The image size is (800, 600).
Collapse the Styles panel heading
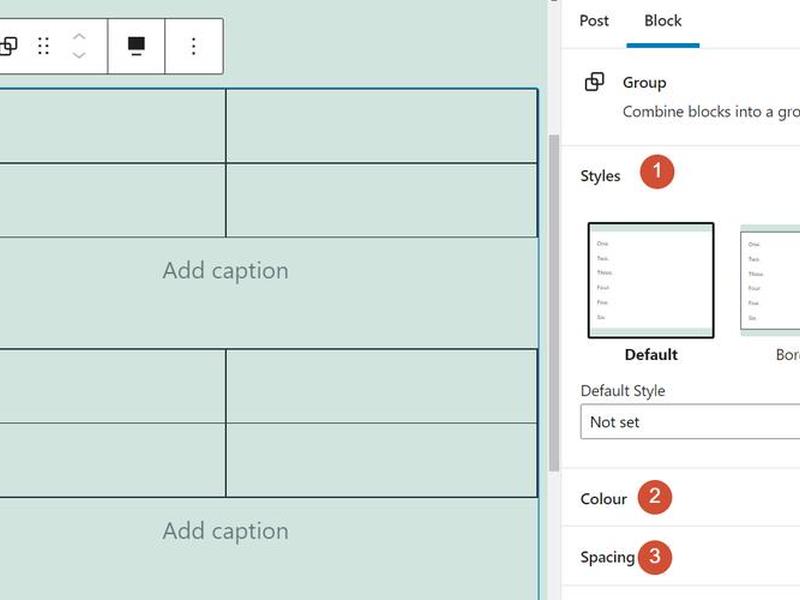(x=600, y=176)
